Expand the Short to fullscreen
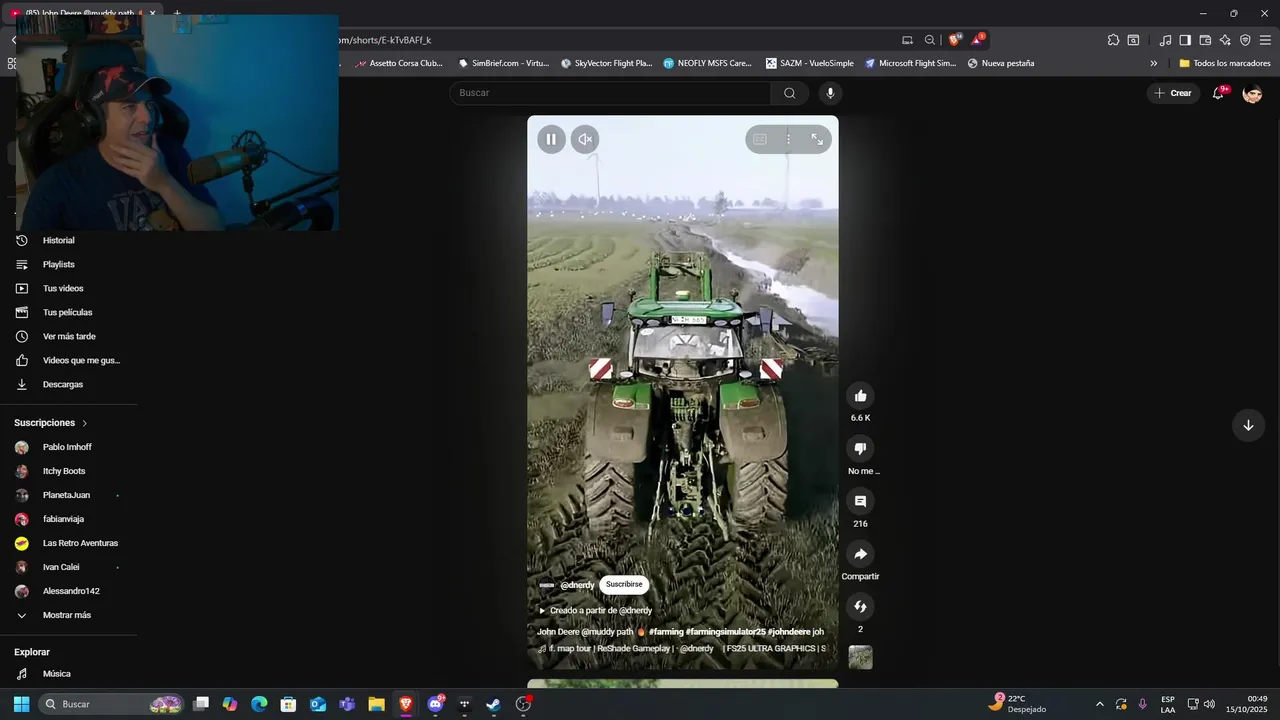This screenshot has height=720, width=1280. tap(817, 139)
